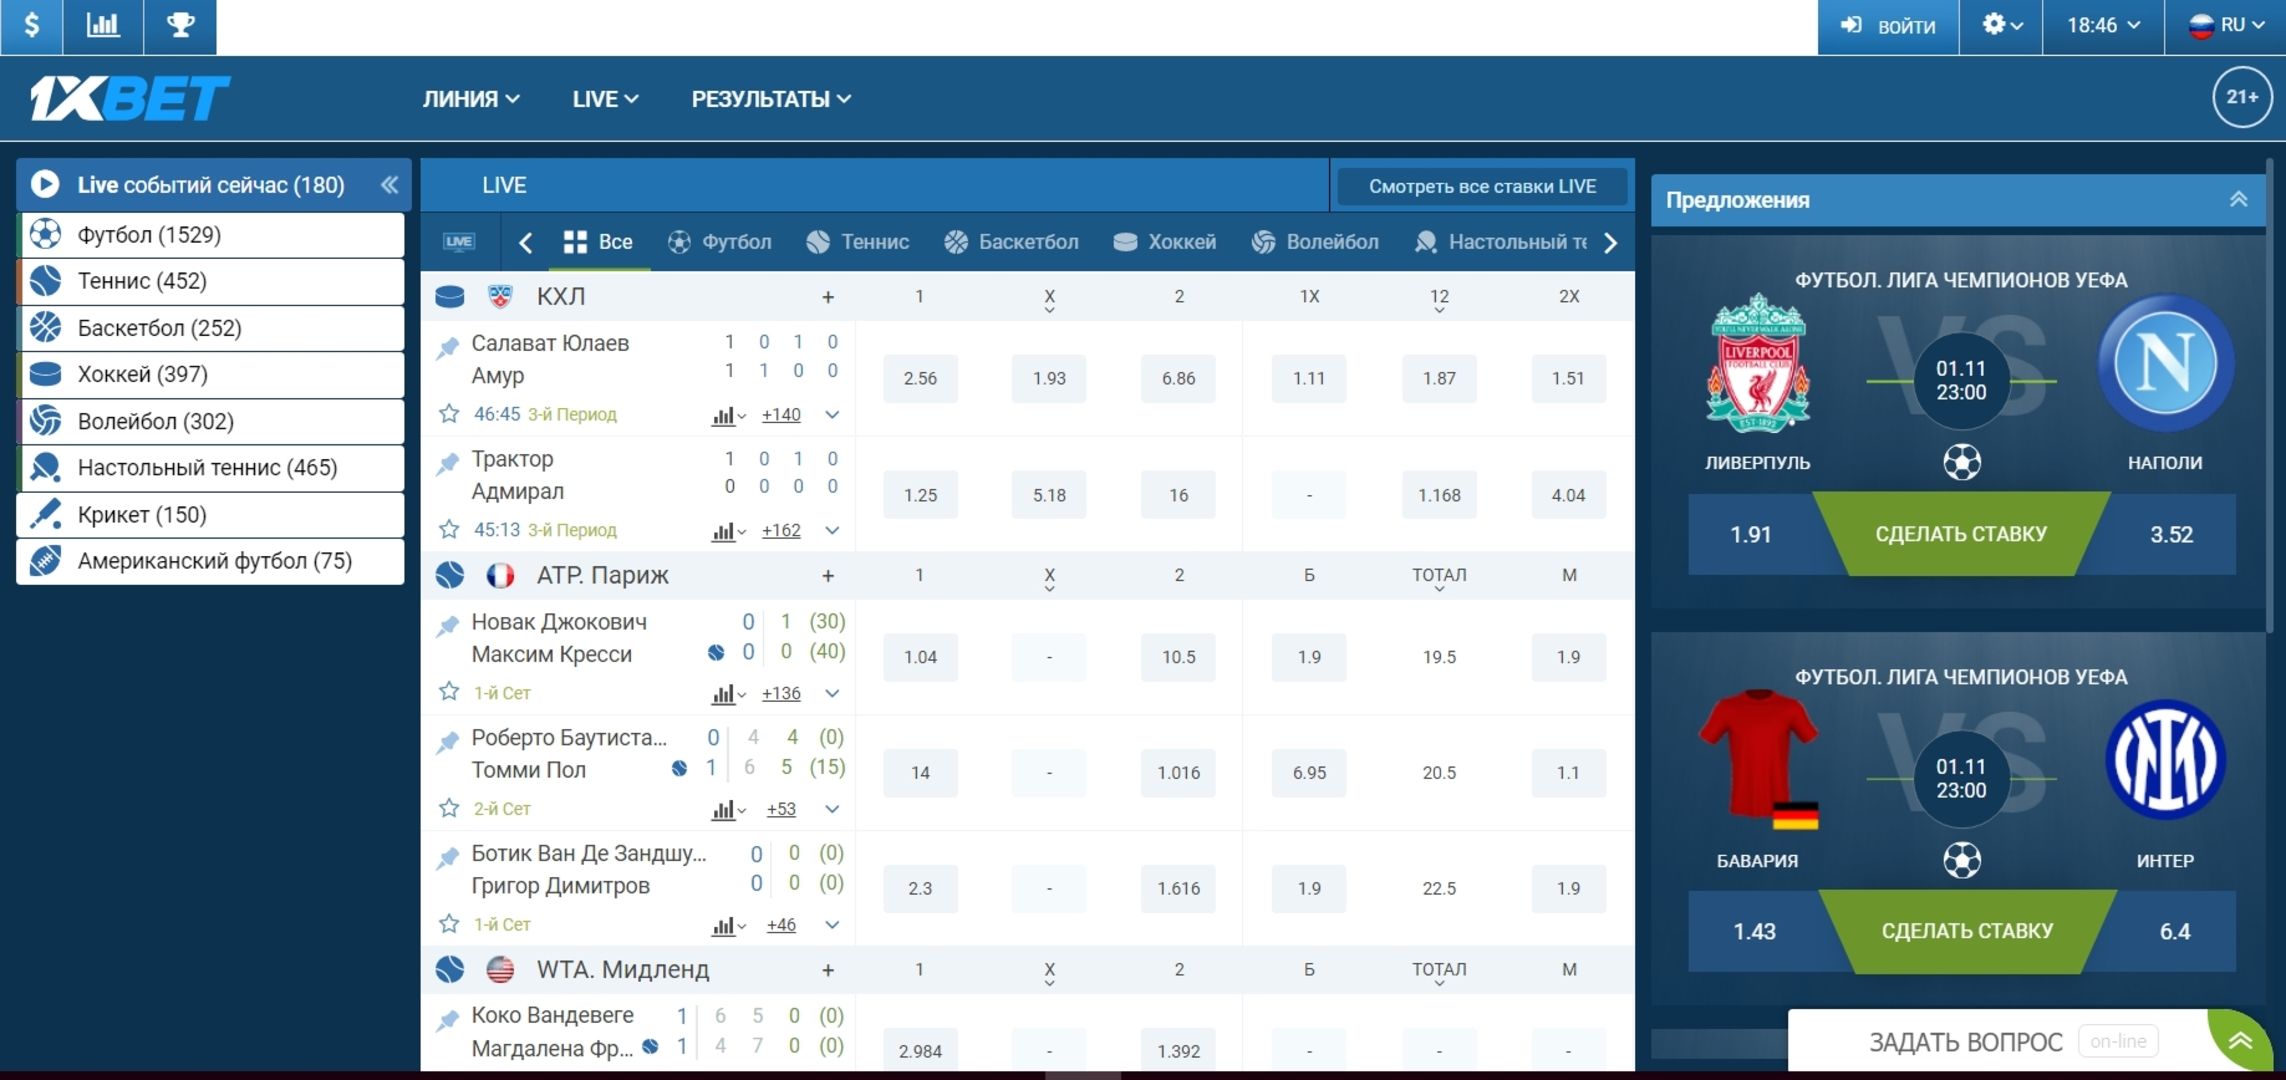Click the Liverpool club crest
Image resolution: width=2286 pixels, height=1080 pixels.
point(1758,364)
